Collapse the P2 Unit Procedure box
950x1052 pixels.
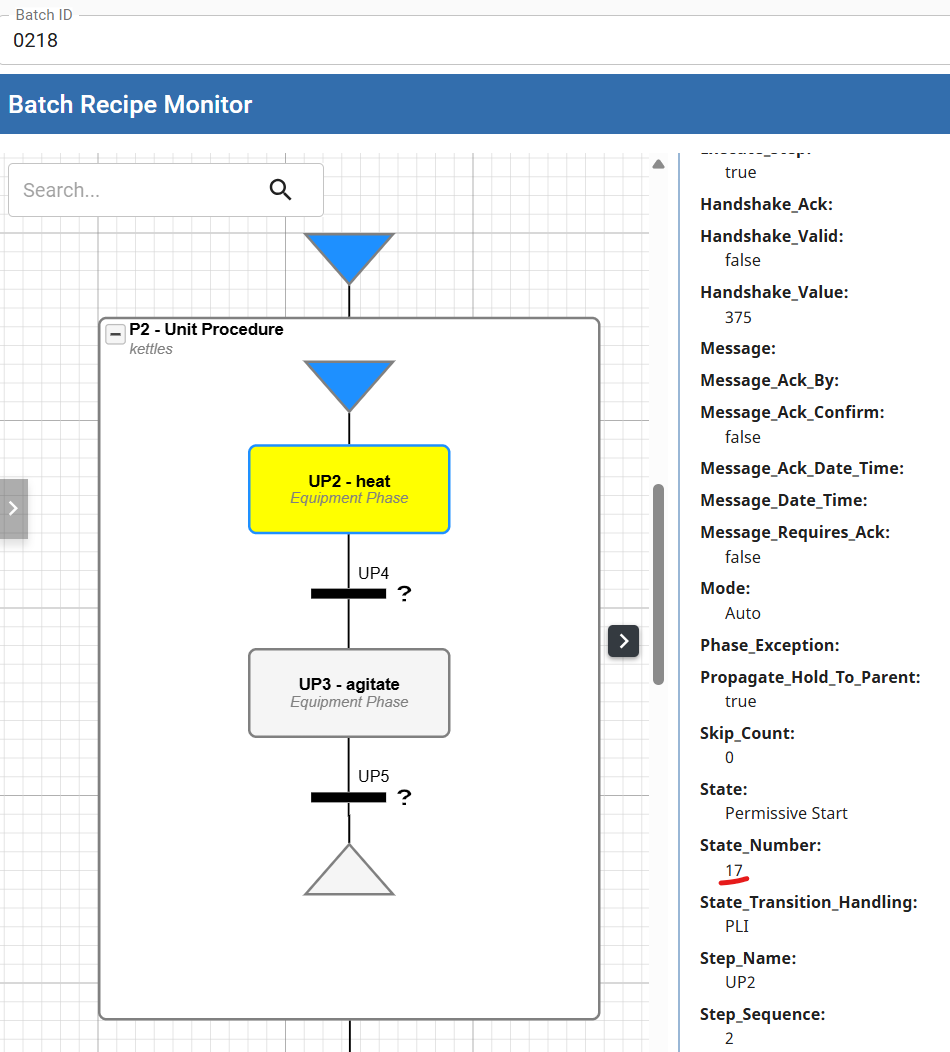coord(116,334)
